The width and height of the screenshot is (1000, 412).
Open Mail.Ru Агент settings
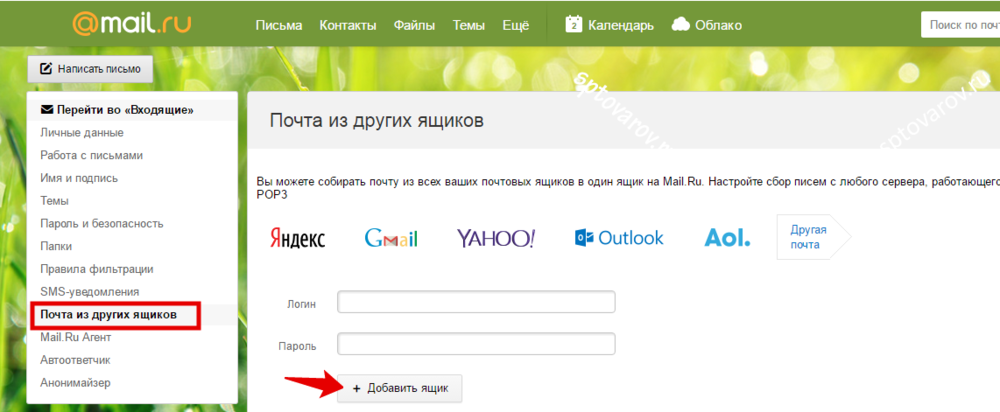[x=75, y=337]
